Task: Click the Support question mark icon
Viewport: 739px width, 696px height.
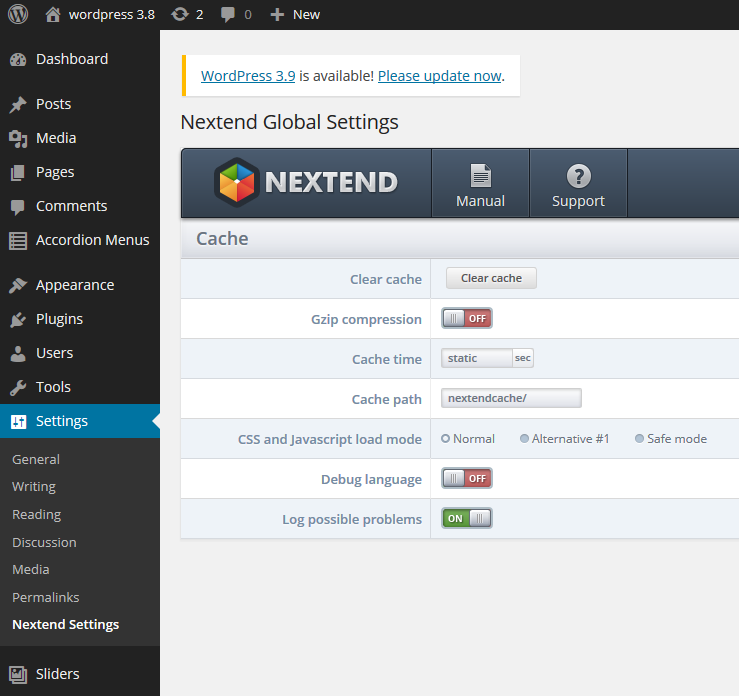Action: (x=578, y=176)
